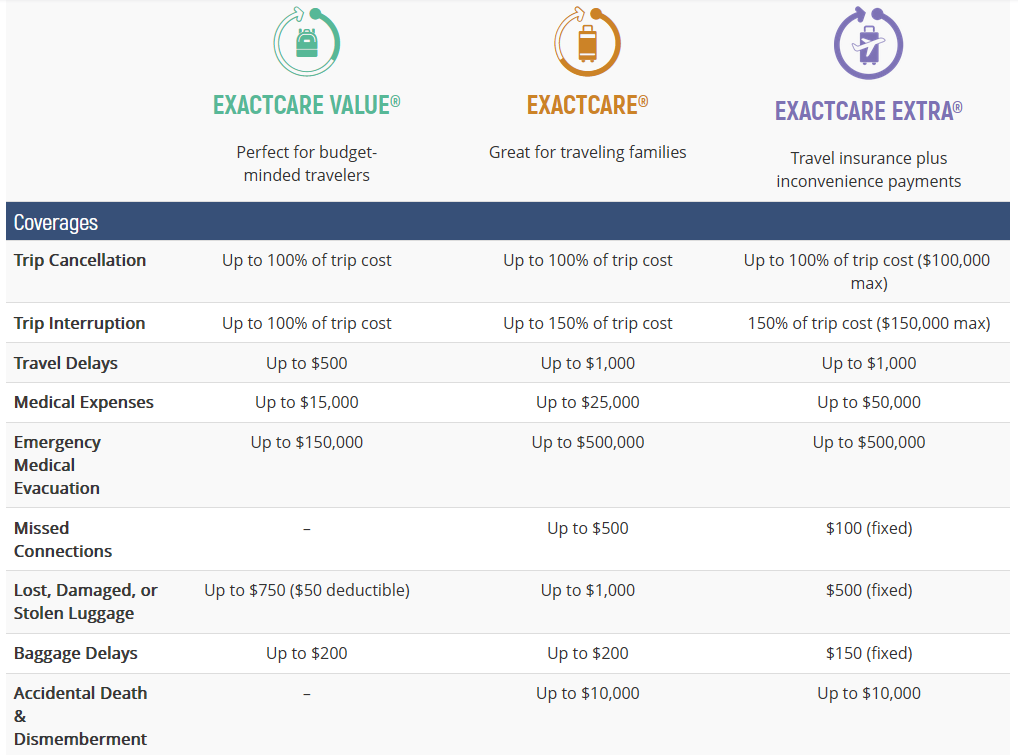Click ExactCare Extra evacuation 'Up to $500,000' cell
Viewport: 1018px width, 755px height.
[x=869, y=443]
